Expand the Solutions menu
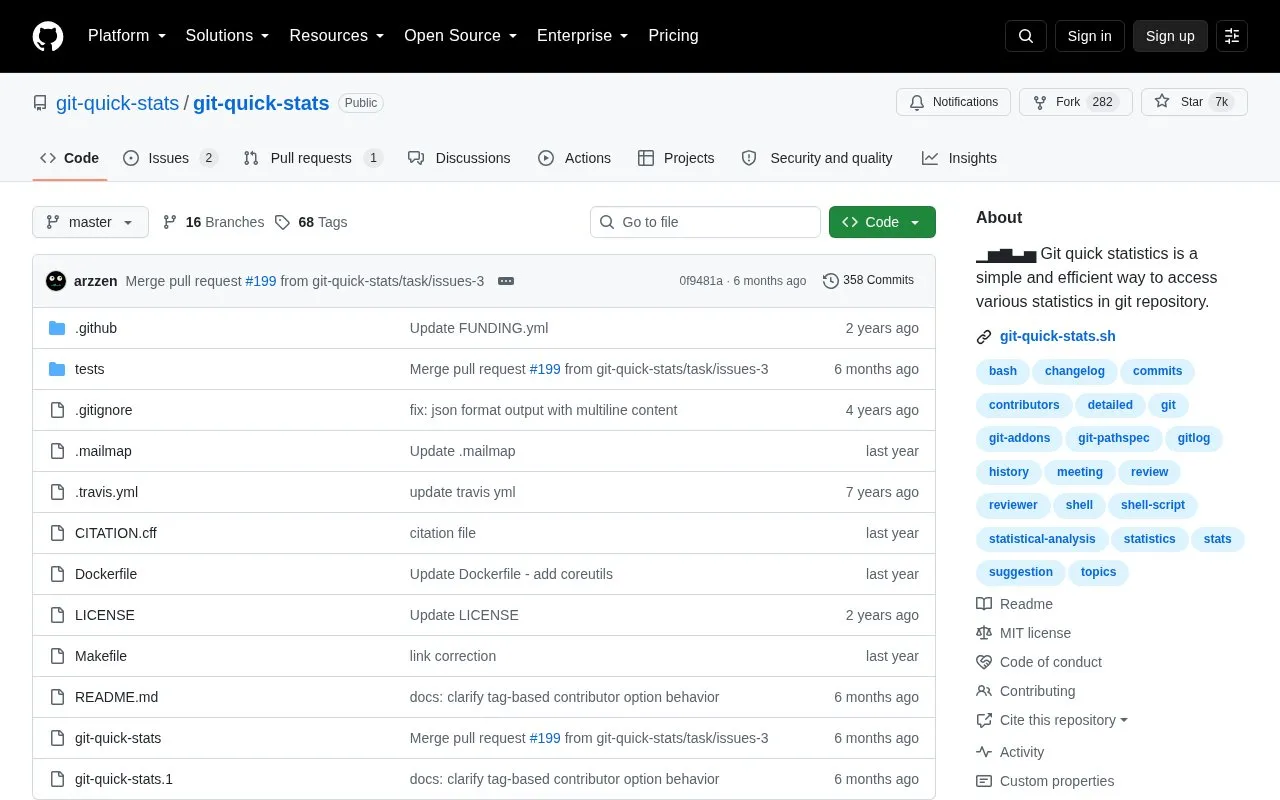The image size is (1280, 800). (x=228, y=36)
